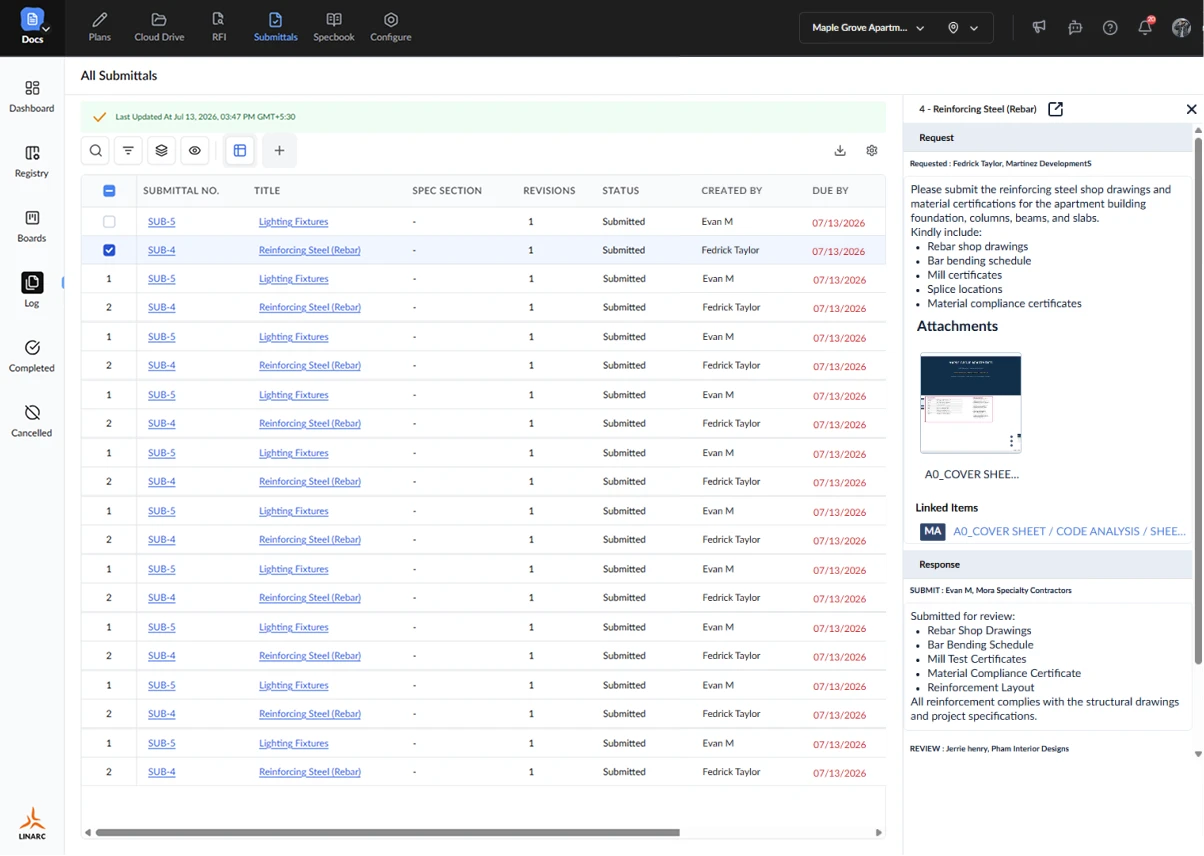Click the All Submittals page heading
The image size is (1204, 856).
tap(119, 76)
